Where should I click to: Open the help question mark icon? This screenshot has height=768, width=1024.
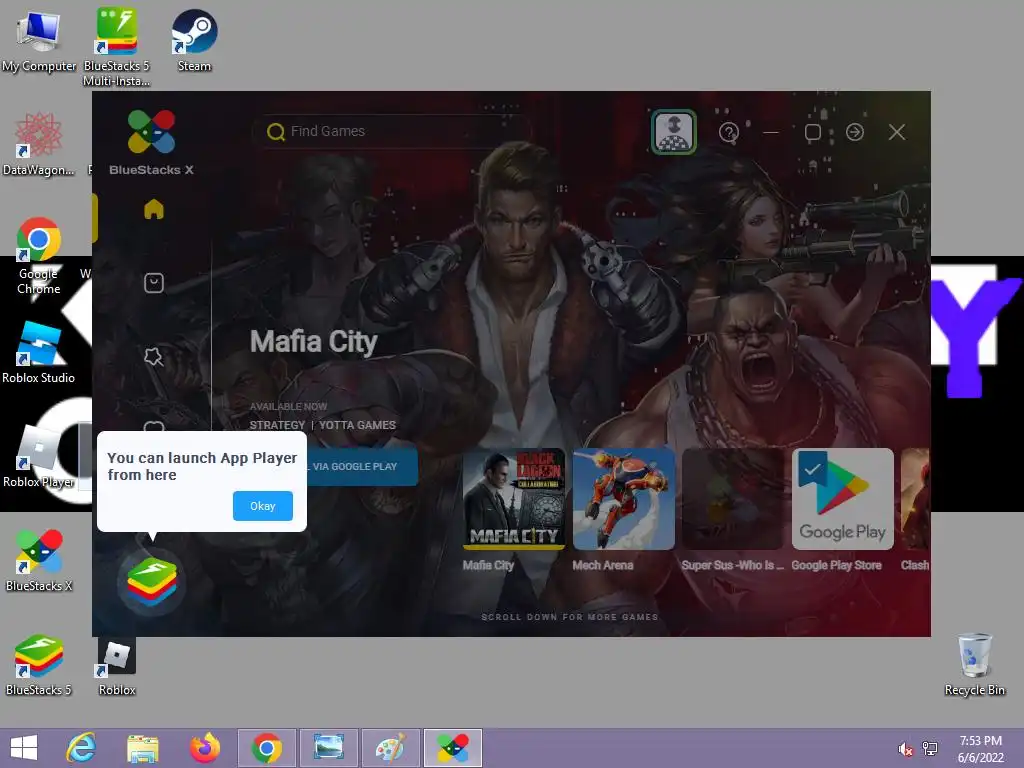coord(728,133)
